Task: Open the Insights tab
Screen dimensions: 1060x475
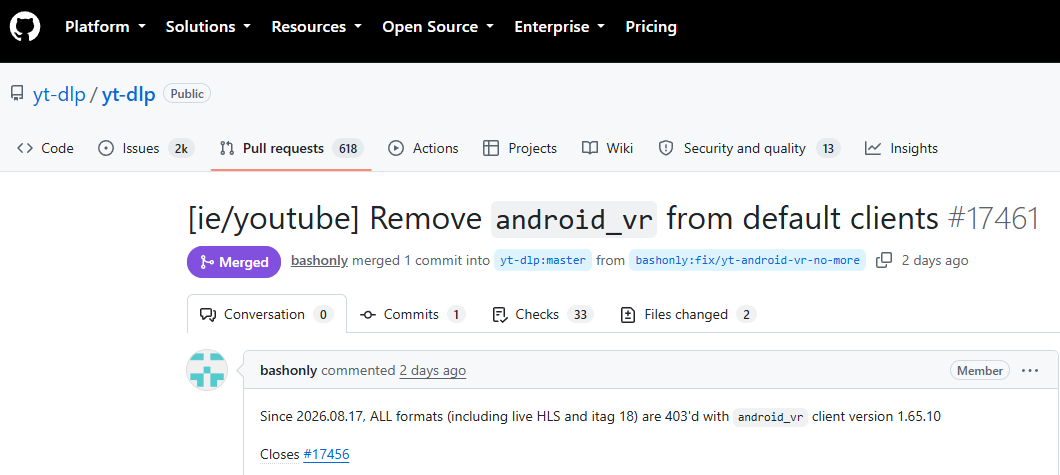Action: point(901,149)
